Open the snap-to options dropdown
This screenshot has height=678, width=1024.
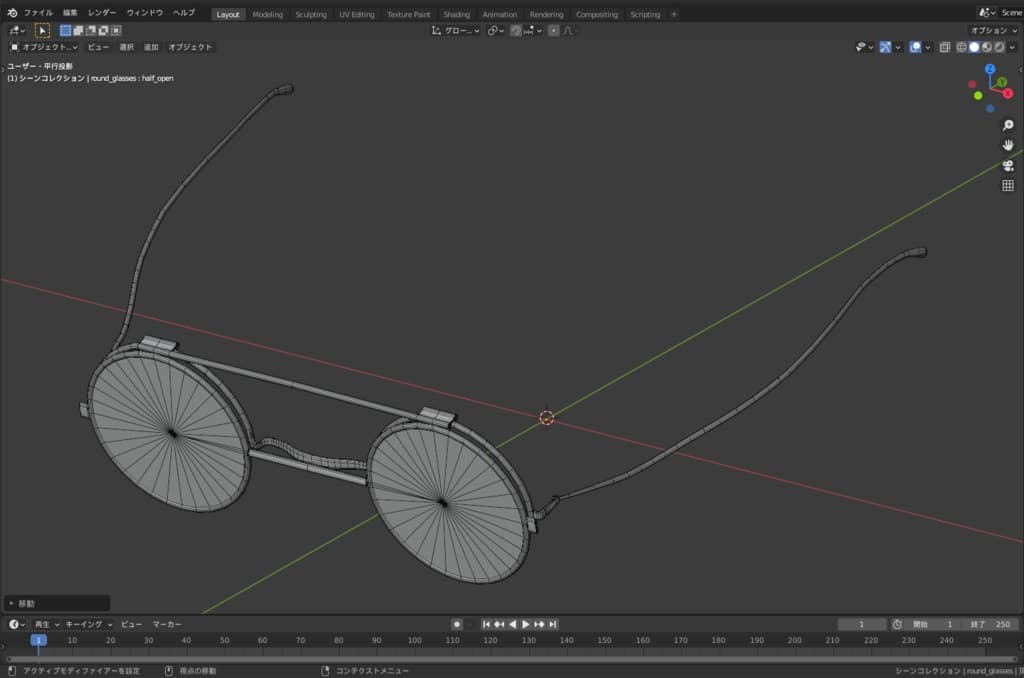(533, 31)
